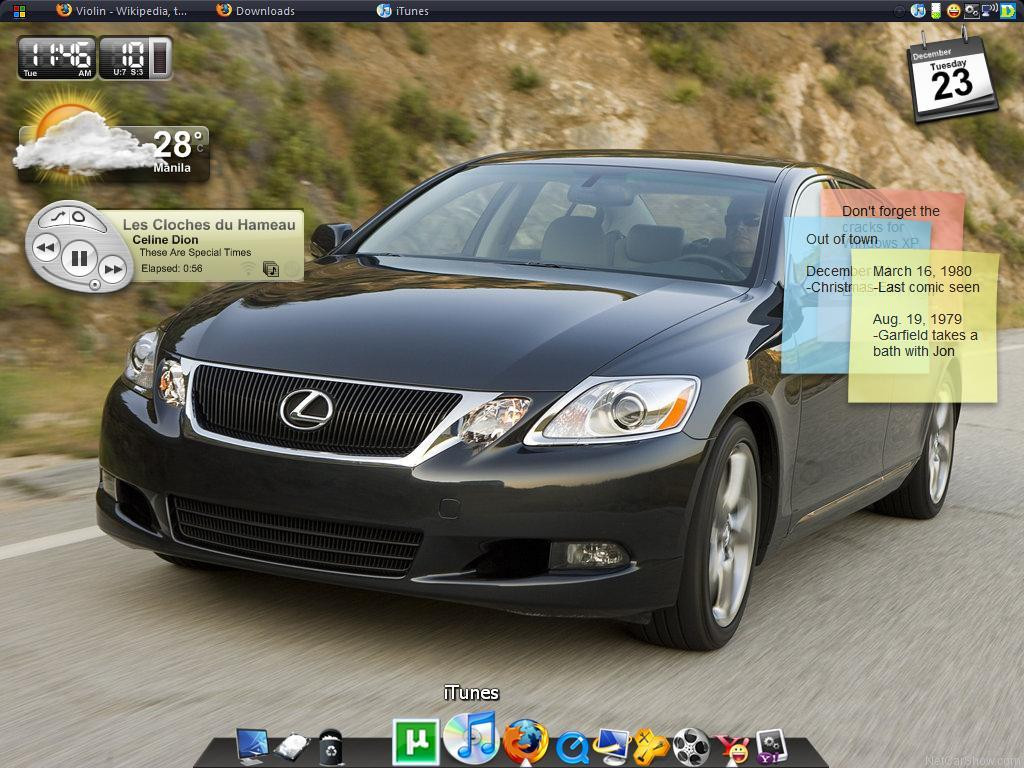Open My Computer monitor icon in dock
This screenshot has width=1024, height=768.
click(252, 746)
